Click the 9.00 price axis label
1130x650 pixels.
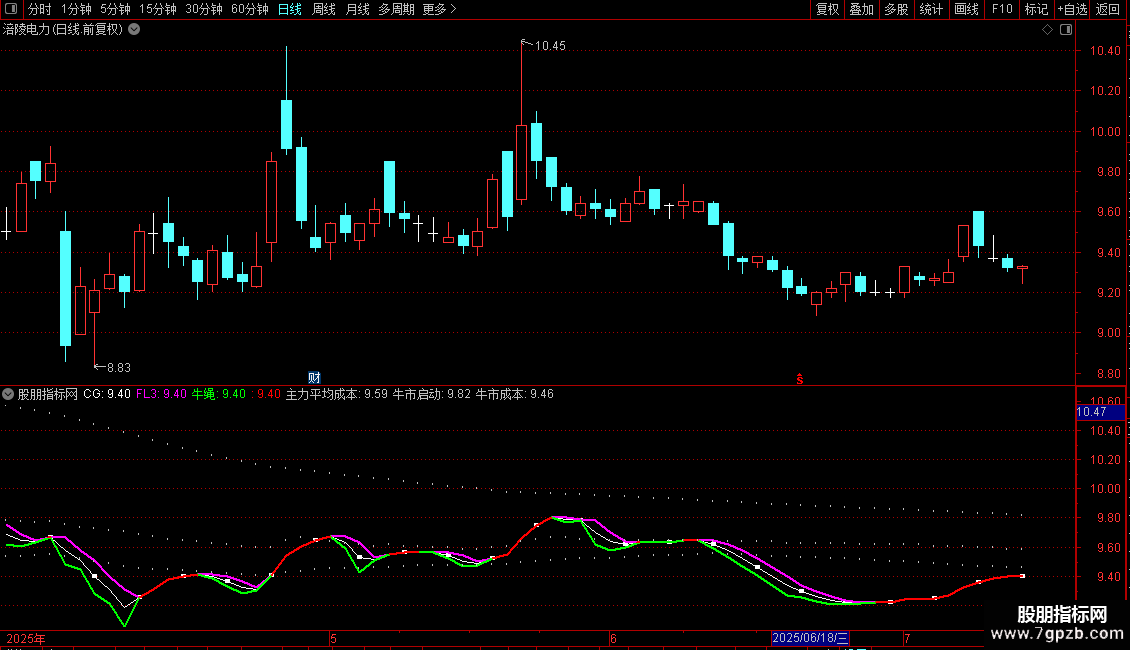coord(1108,333)
